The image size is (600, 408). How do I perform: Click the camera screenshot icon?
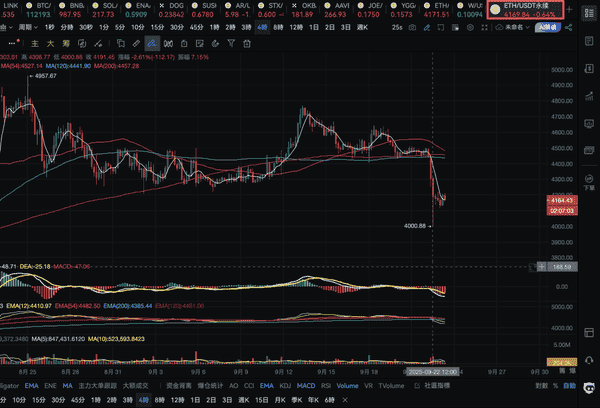click(410, 29)
